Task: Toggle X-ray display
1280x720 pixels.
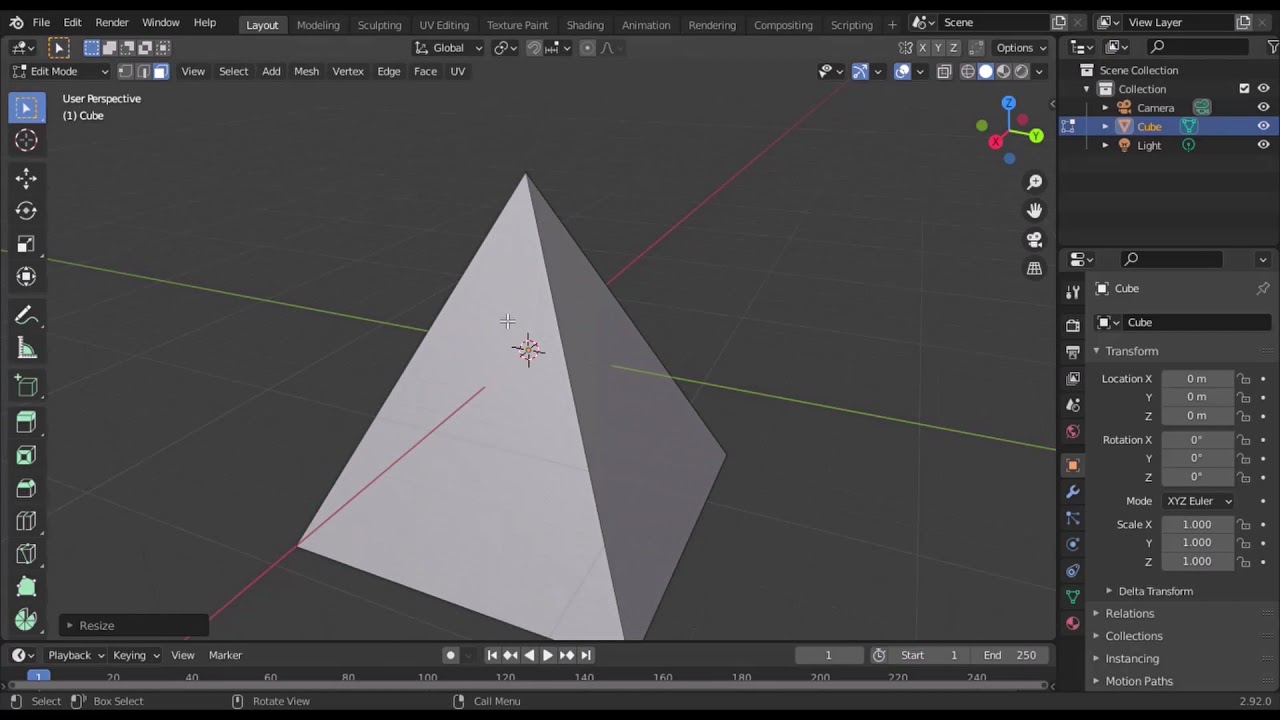Action: pos(944,71)
